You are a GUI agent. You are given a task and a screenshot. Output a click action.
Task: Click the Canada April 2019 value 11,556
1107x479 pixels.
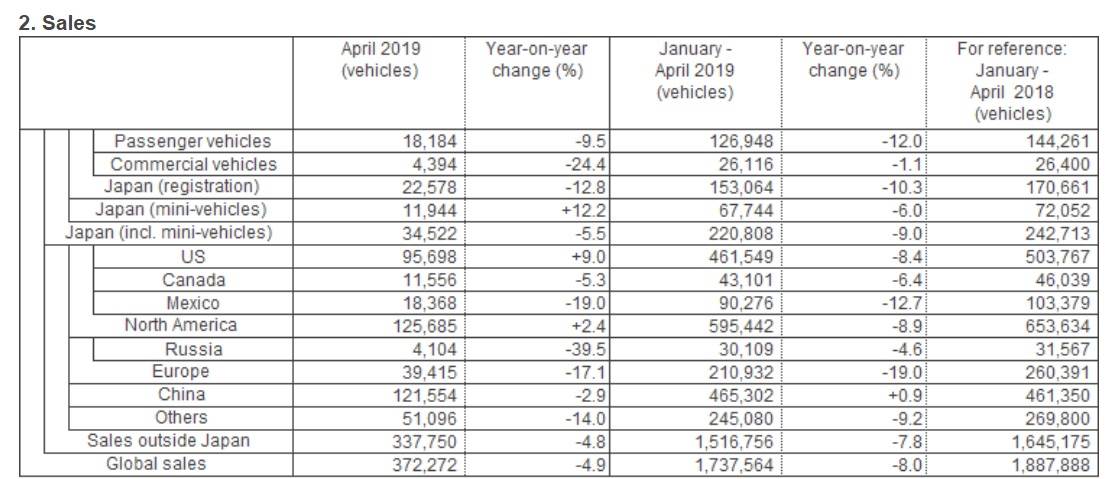(x=429, y=279)
